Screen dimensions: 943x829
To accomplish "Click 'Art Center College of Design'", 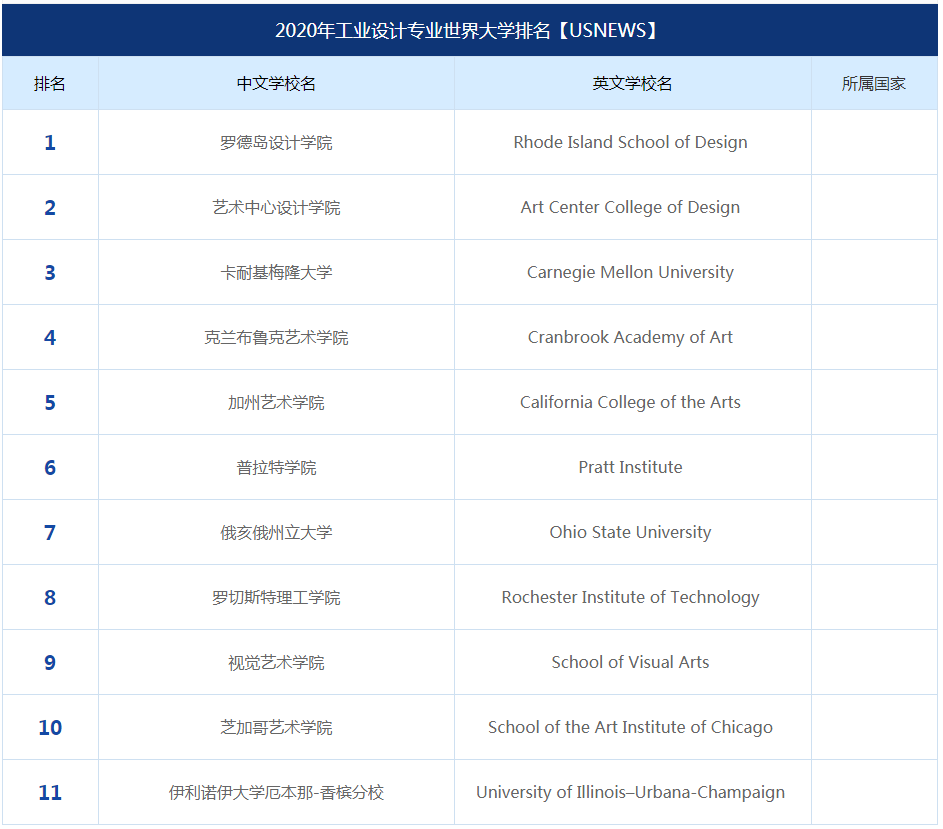I will tap(630, 208).
